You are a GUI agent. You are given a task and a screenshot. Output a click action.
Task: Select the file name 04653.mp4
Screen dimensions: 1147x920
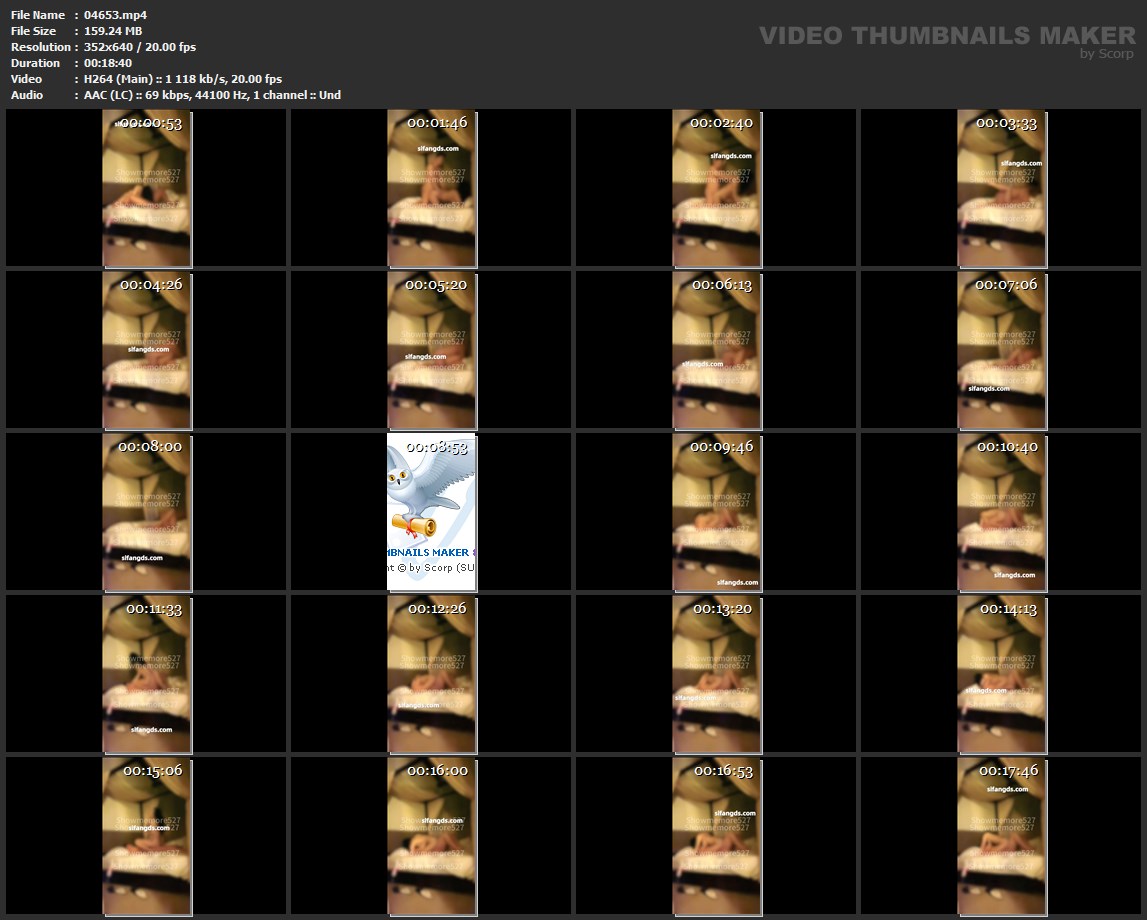point(115,15)
